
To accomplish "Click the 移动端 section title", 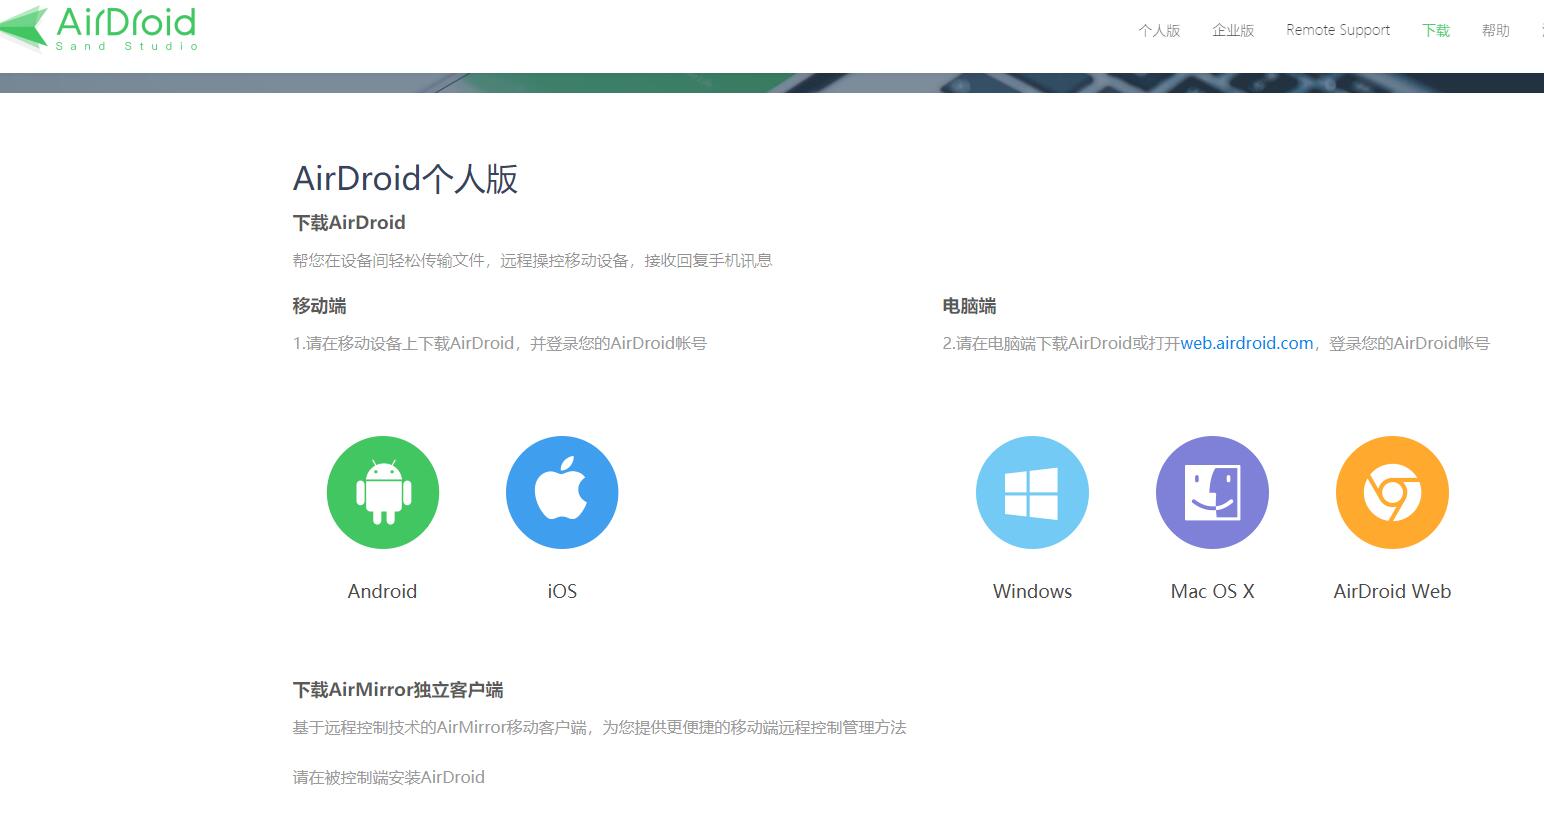I will (x=320, y=306).
